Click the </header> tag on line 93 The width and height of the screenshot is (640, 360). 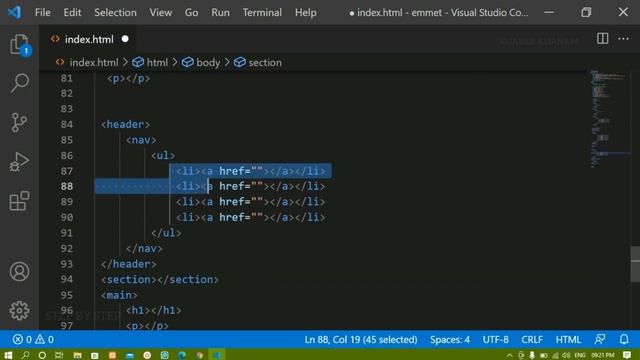tap(128, 264)
